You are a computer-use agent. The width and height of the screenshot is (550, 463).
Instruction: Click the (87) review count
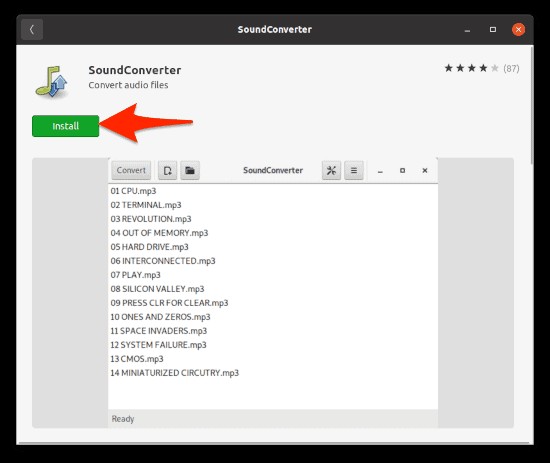511,68
